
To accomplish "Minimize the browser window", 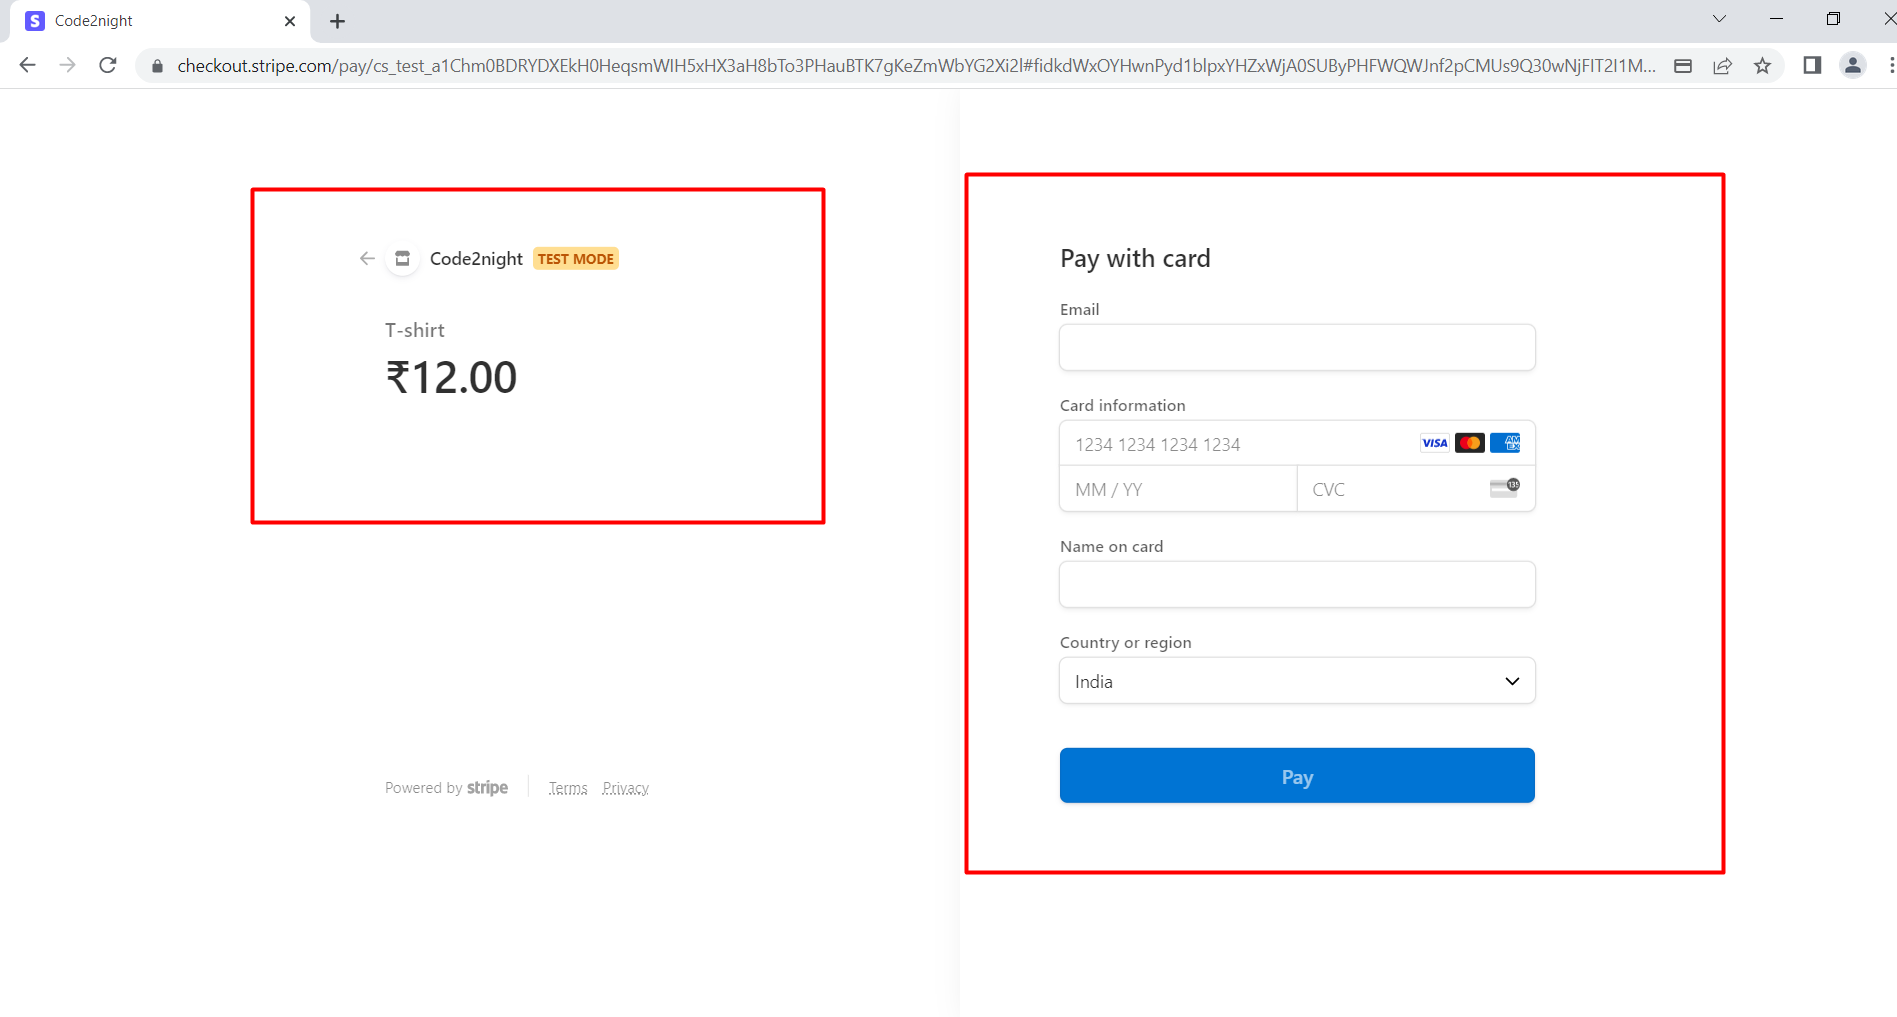I will click(x=1776, y=19).
